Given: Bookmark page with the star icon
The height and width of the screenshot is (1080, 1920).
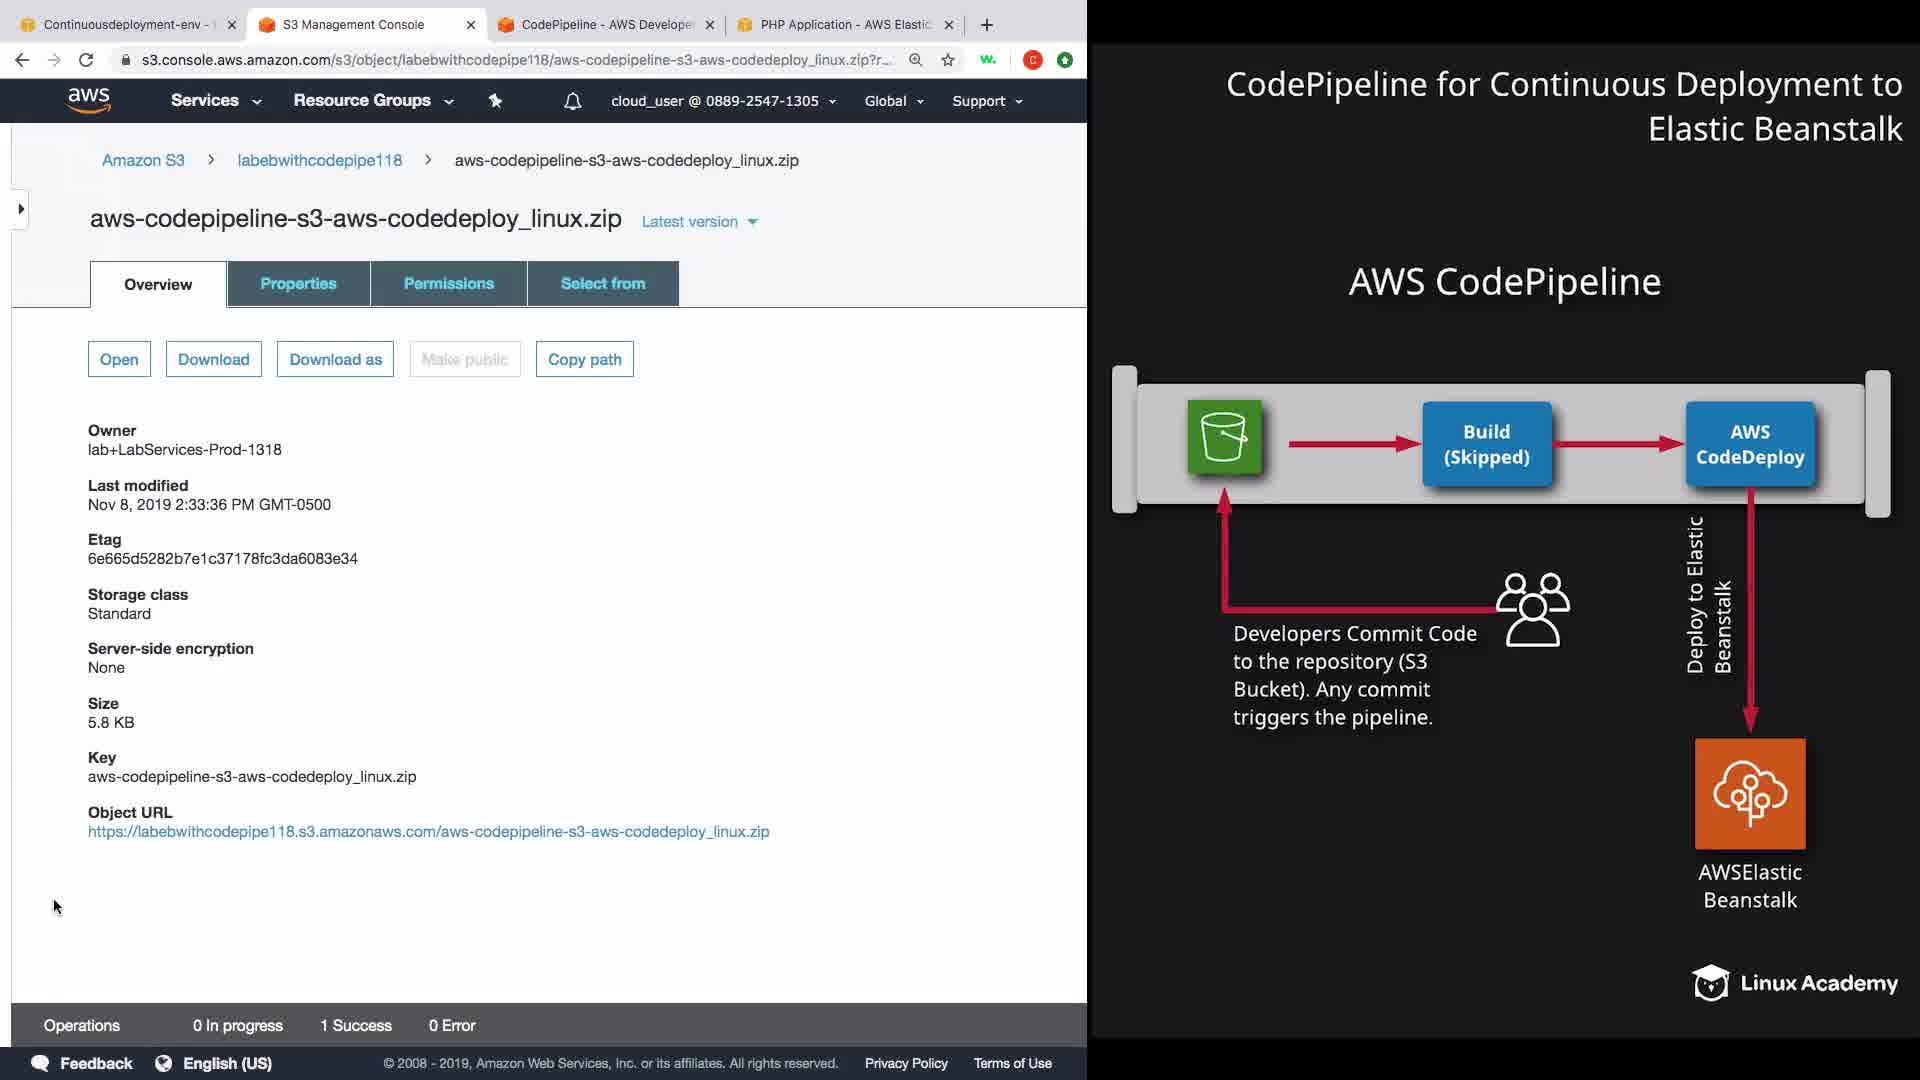Looking at the screenshot, I should click(947, 60).
